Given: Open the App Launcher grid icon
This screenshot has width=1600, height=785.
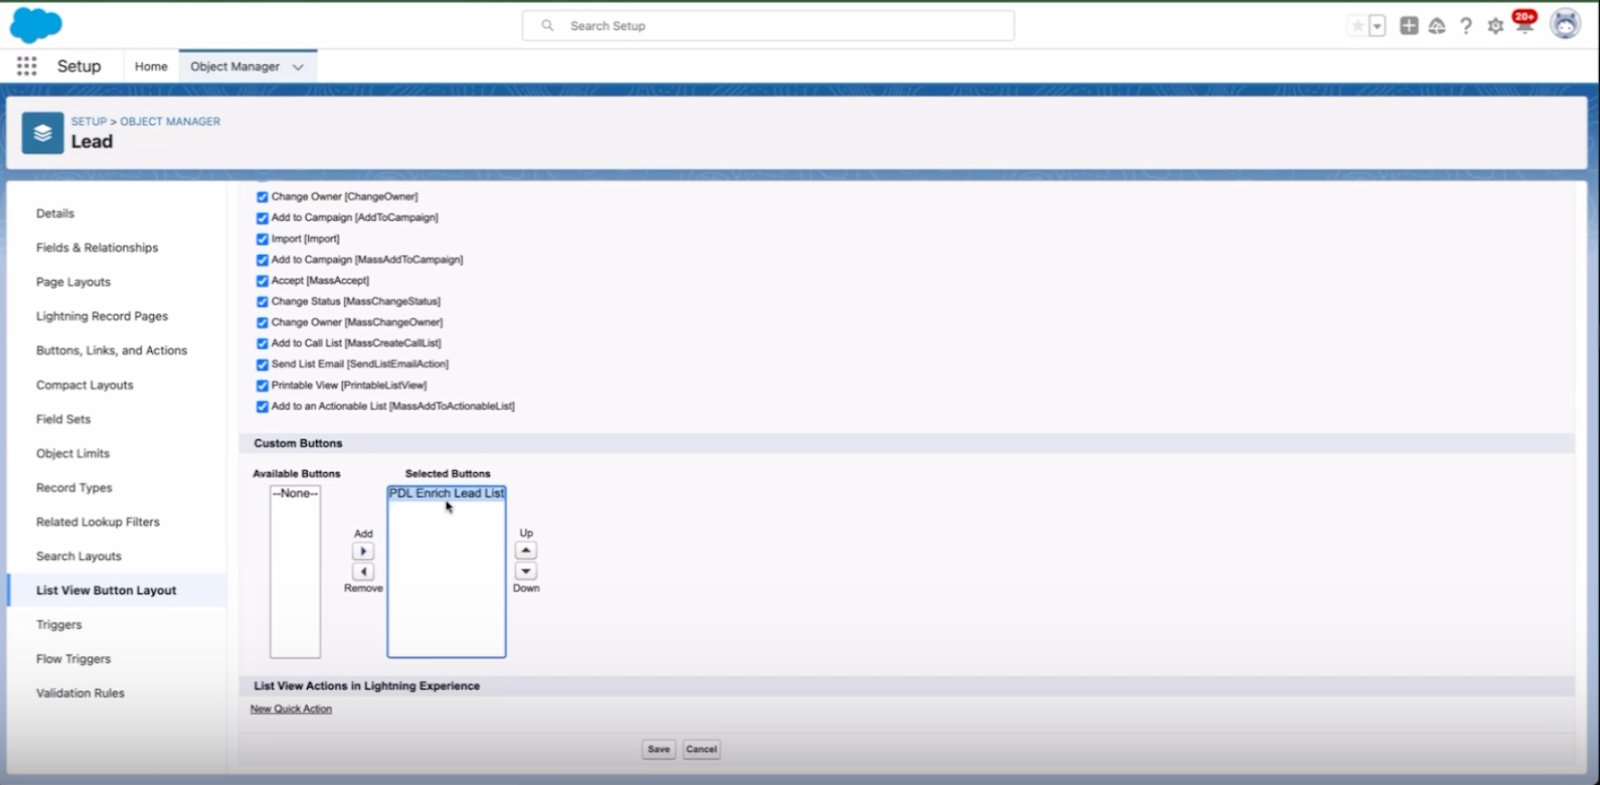Looking at the screenshot, I should point(27,66).
